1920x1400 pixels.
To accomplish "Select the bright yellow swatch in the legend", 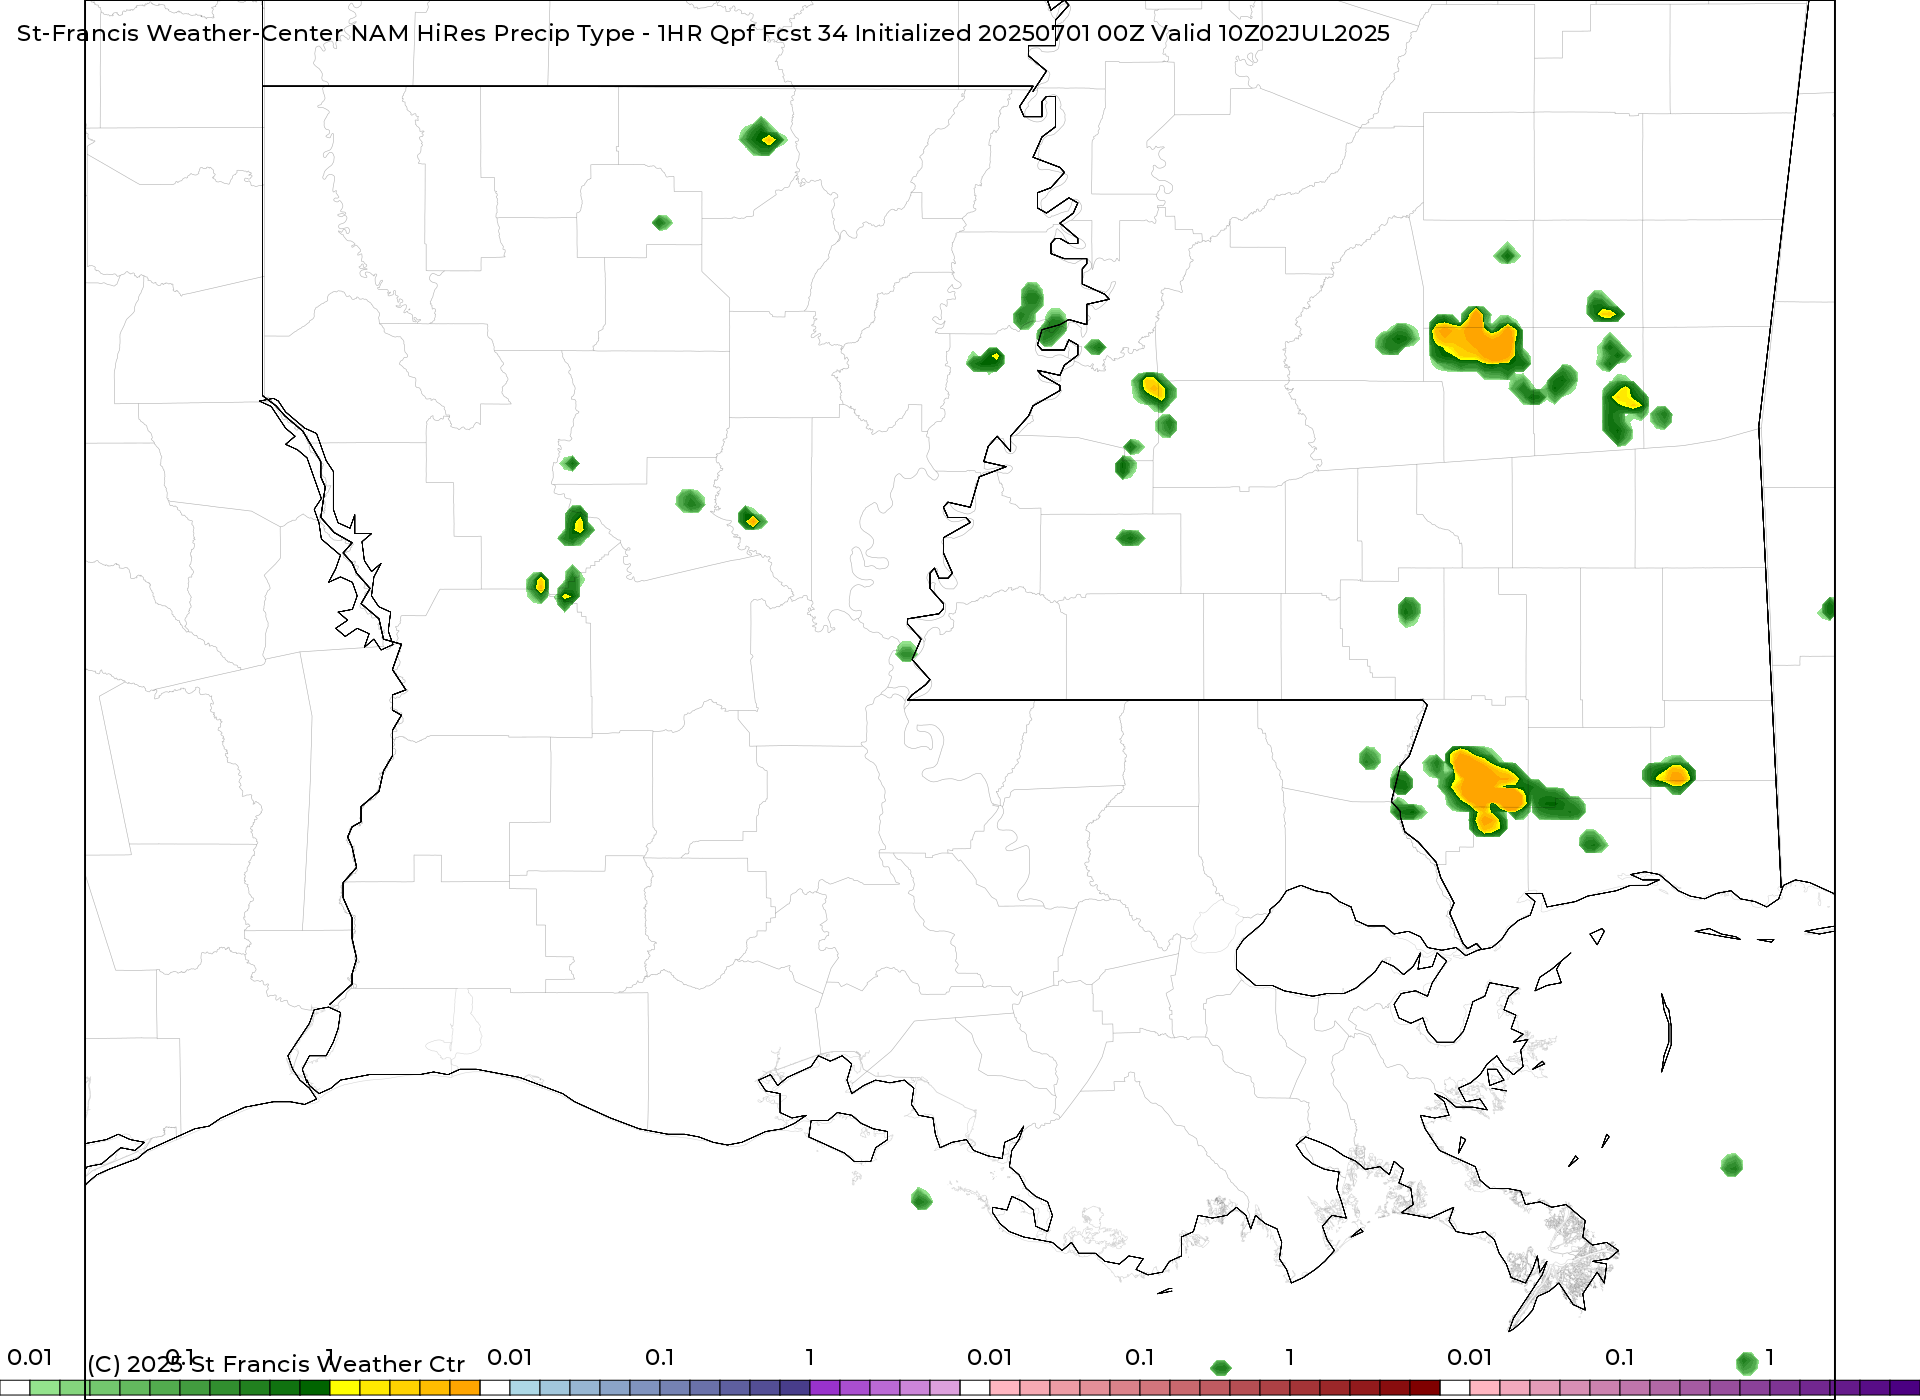I will tap(345, 1388).
